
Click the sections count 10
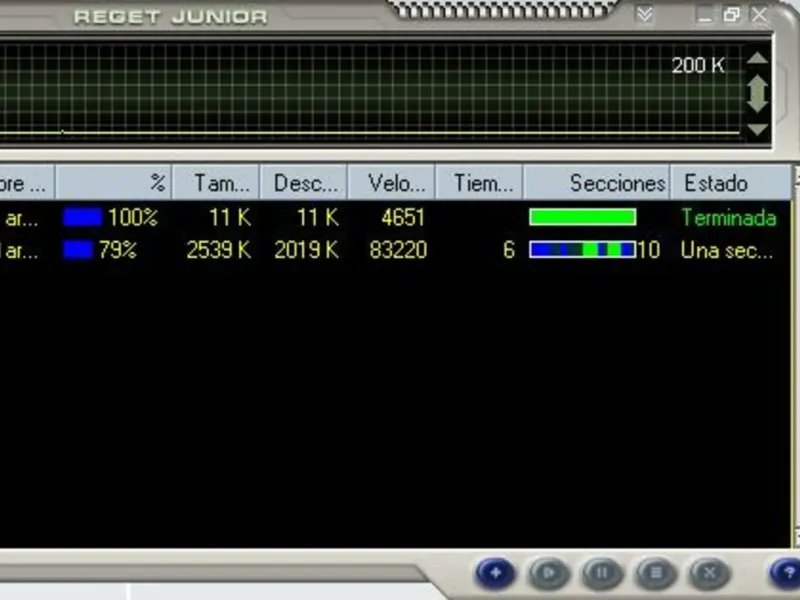648,250
